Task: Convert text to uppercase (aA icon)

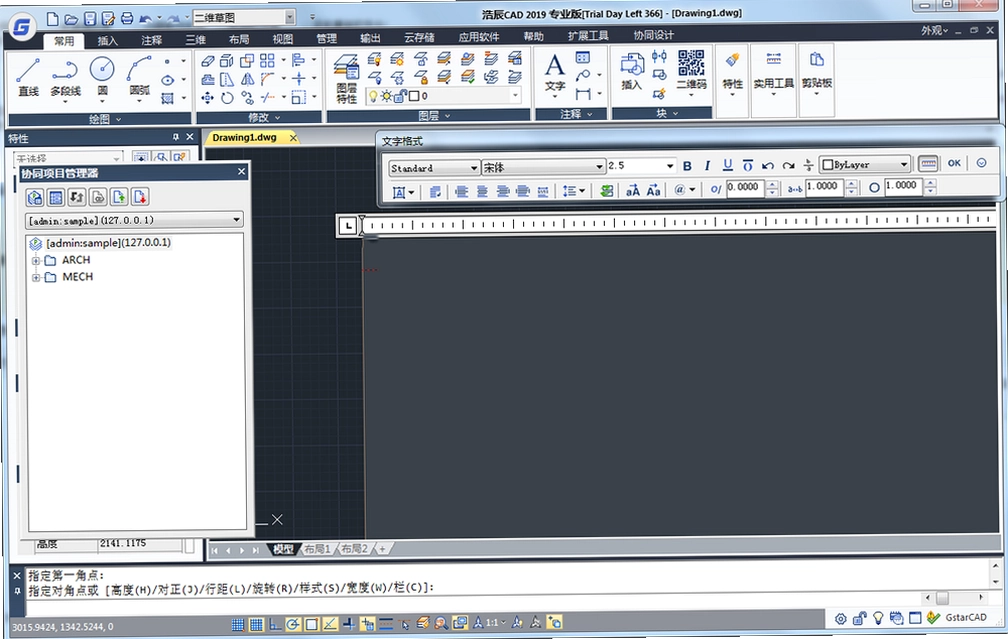Action: pyautogui.click(x=633, y=190)
